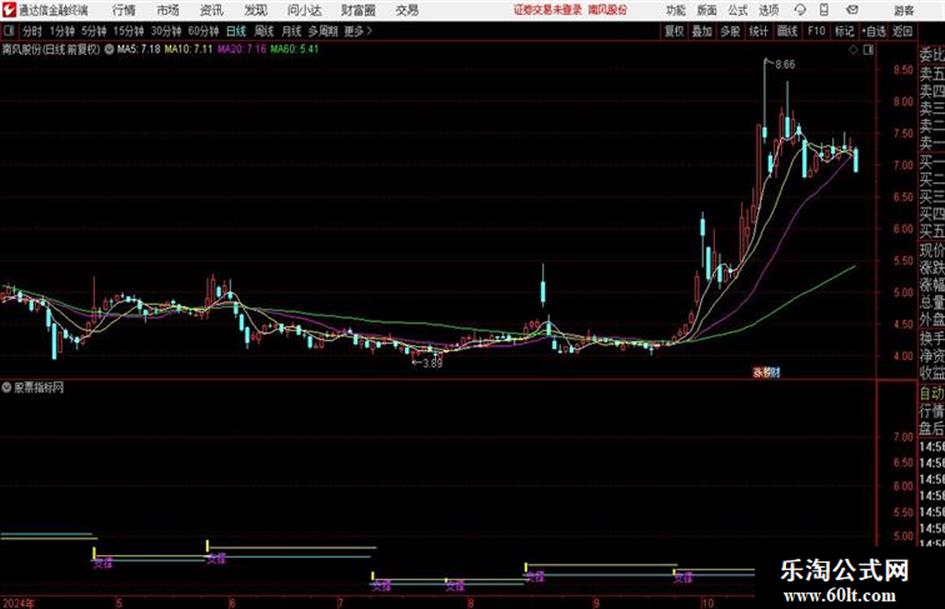
Task: Click the 标记 mark button
Action: [844, 31]
